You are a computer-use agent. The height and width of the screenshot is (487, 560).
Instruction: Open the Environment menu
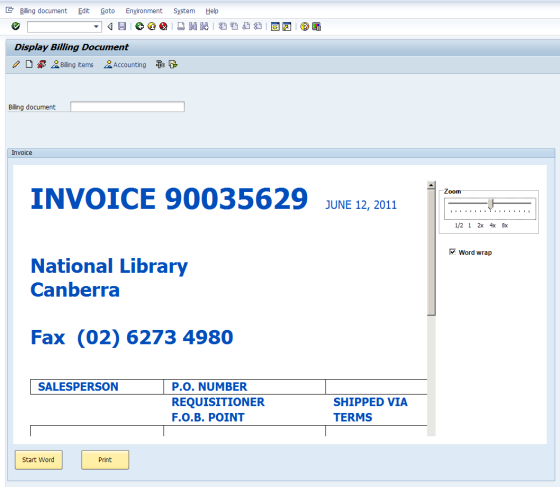(x=144, y=11)
